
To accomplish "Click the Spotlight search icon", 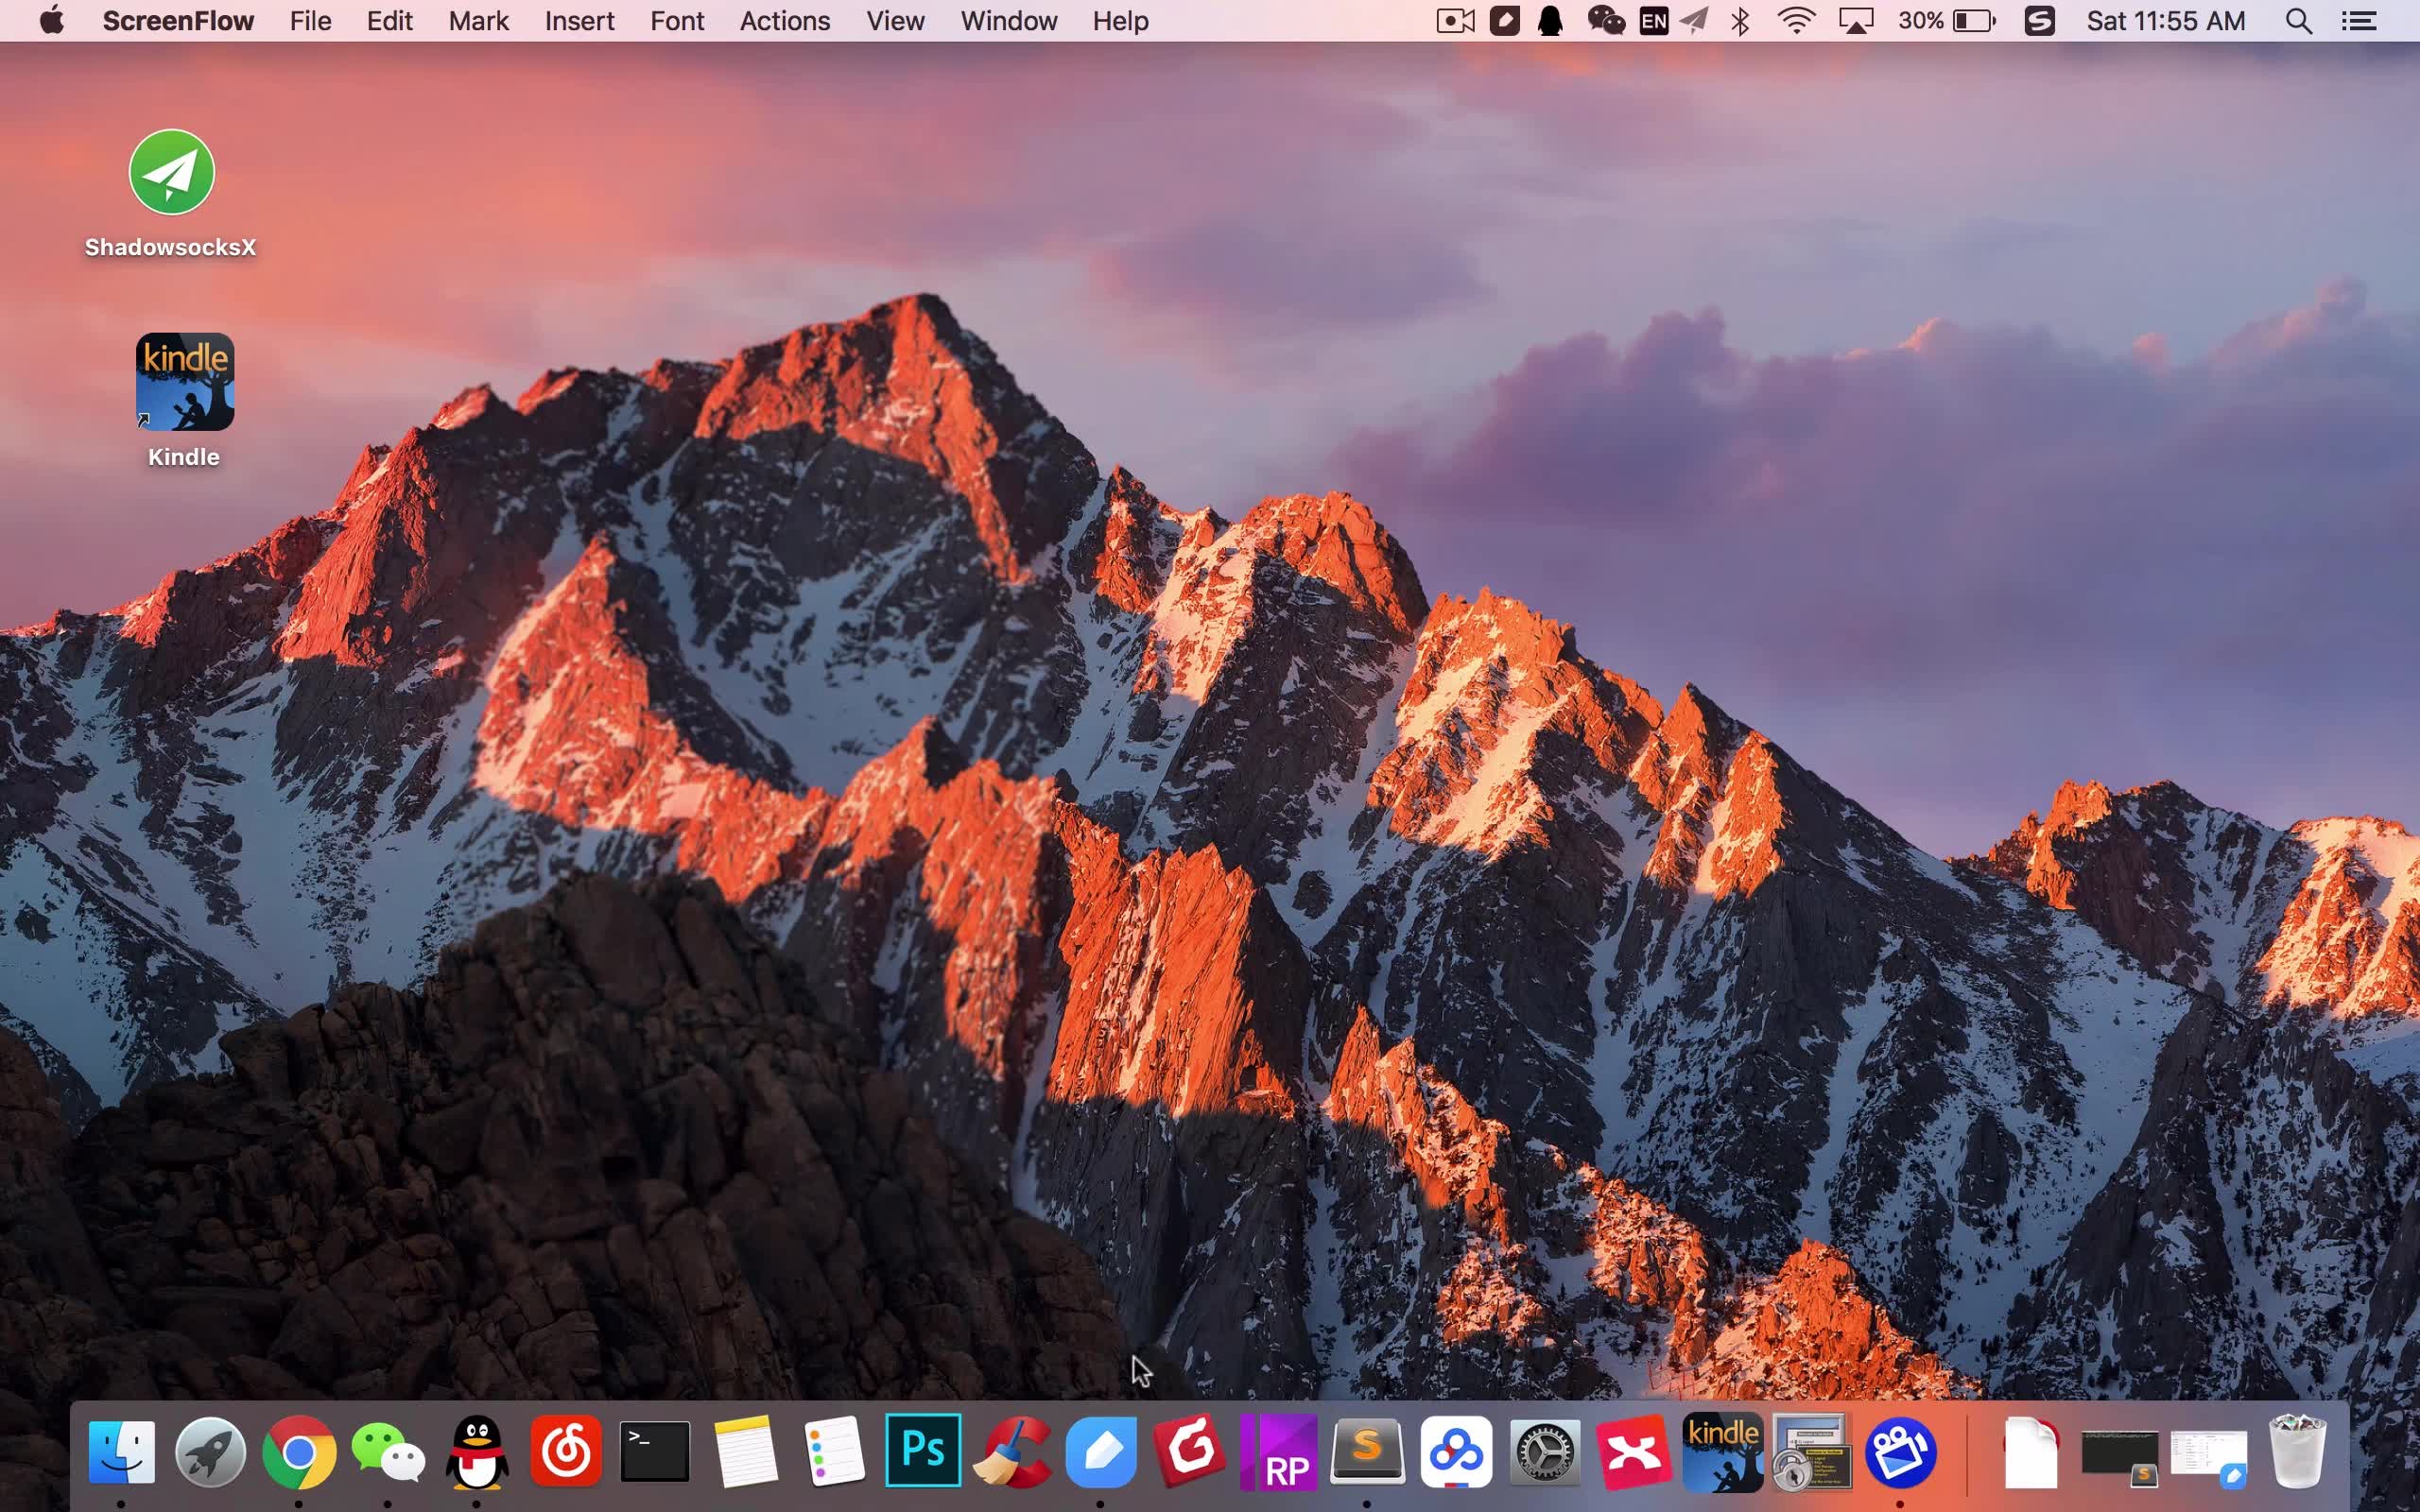I will [2298, 21].
